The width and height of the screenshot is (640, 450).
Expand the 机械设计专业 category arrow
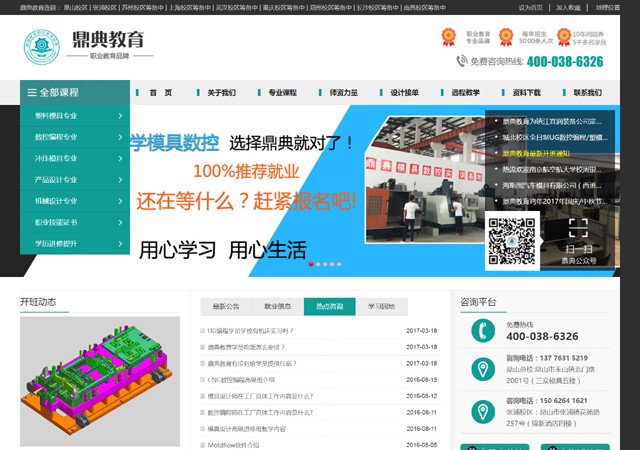(120, 200)
